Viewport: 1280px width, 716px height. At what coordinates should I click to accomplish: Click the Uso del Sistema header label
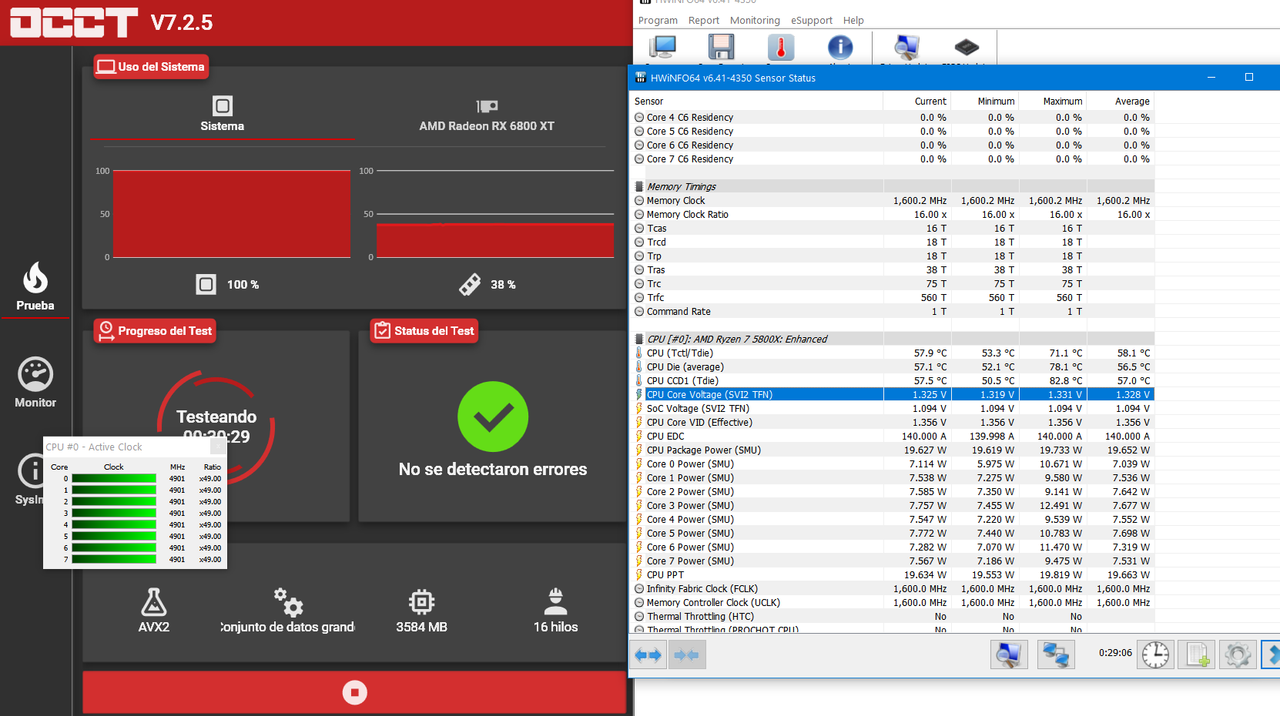coord(152,67)
